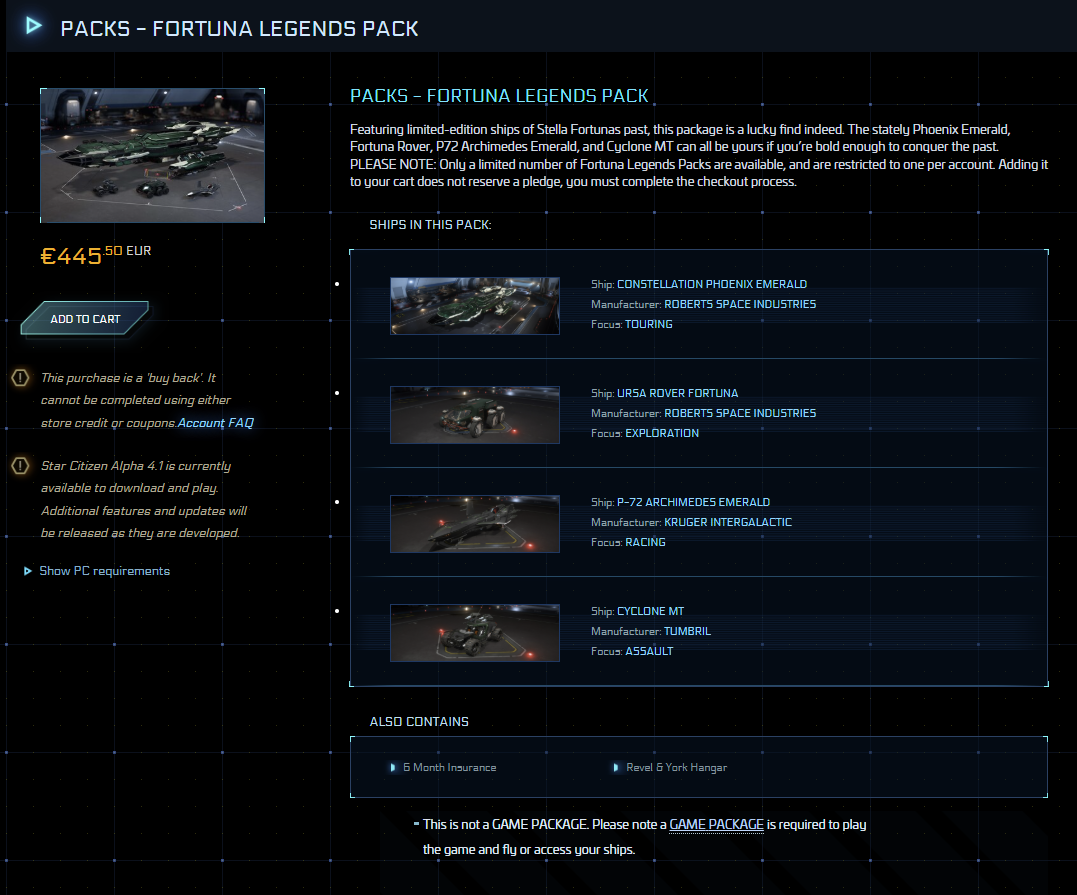Click the bullet icon next to Revel & York Hangar
Image resolution: width=1077 pixels, height=895 pixels.
click(x=616, y=768)
